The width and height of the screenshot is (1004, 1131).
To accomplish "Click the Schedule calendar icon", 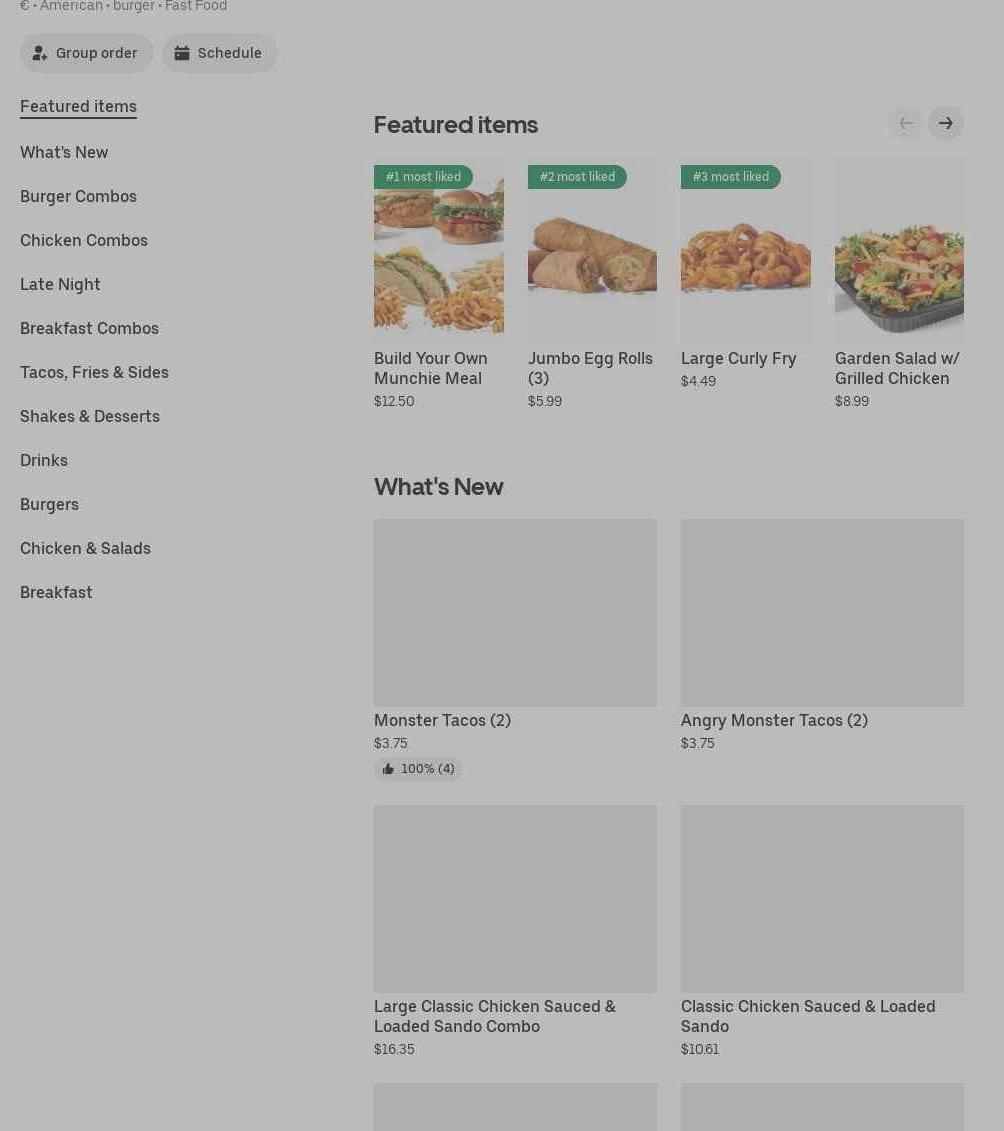I will [182, 53].
